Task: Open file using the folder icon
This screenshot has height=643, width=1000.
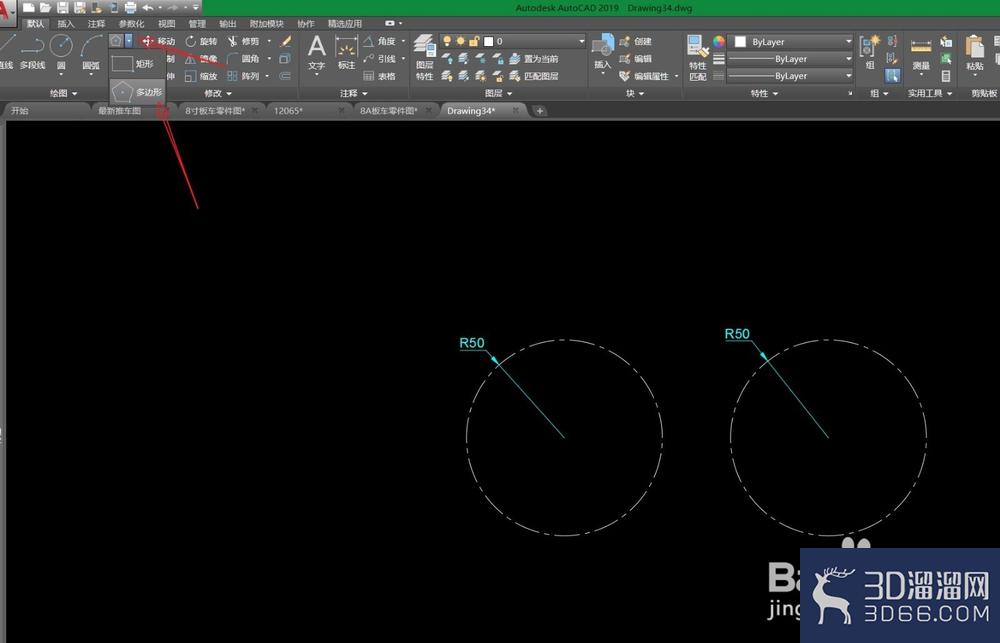Action: (x=45, y=8)
